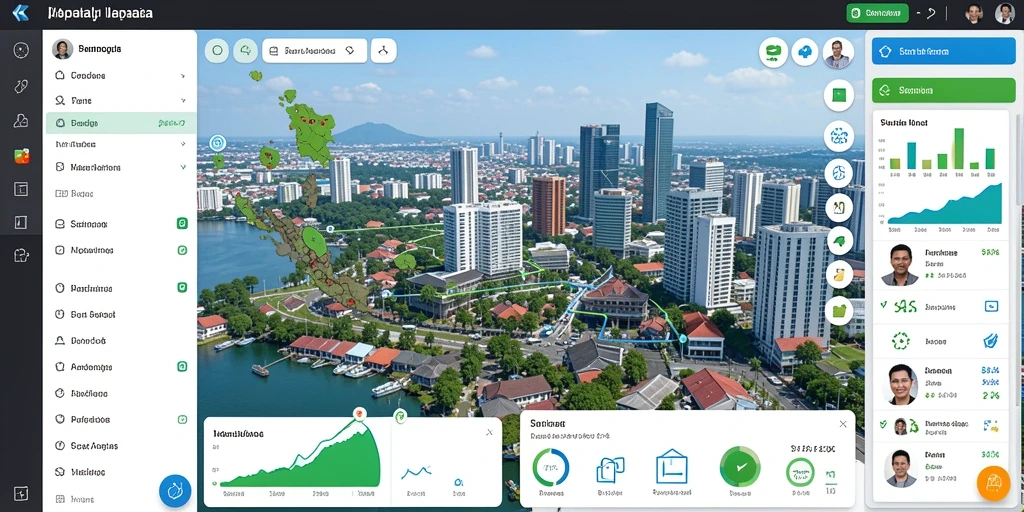This screenshot has width=1024, height=512.
Task: Open the compass circle icon in dark sidebar
Action: [x=21, y=51]
